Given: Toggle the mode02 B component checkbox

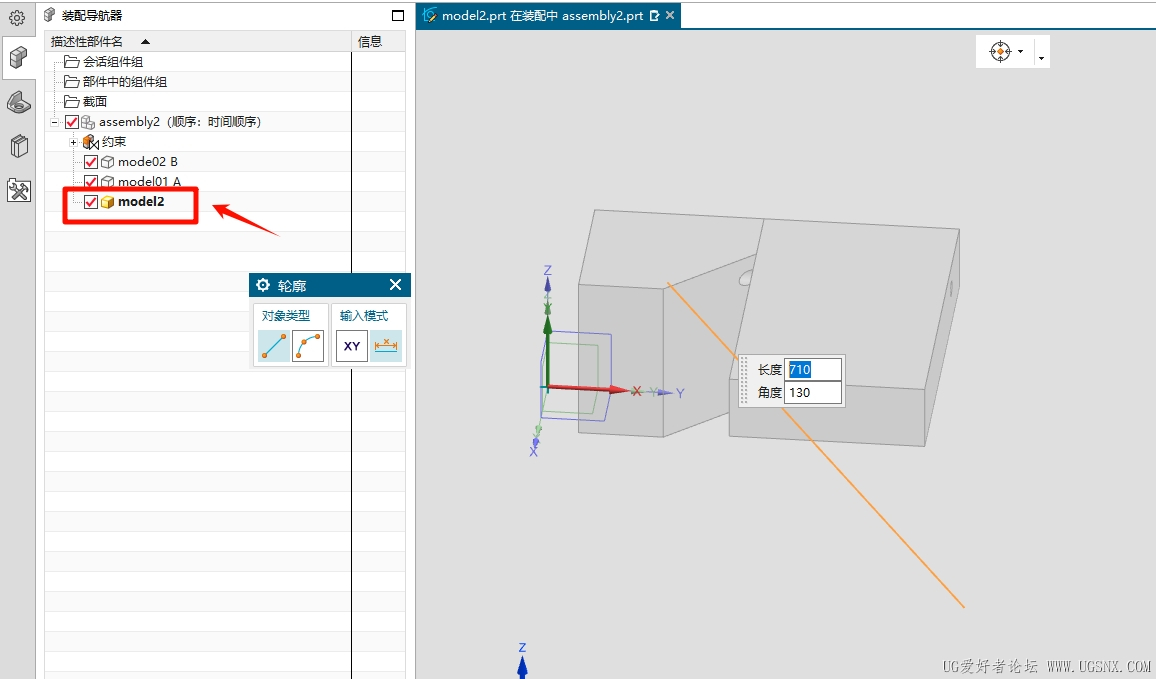Looking at the screenshot, I should tap(91, 162).
